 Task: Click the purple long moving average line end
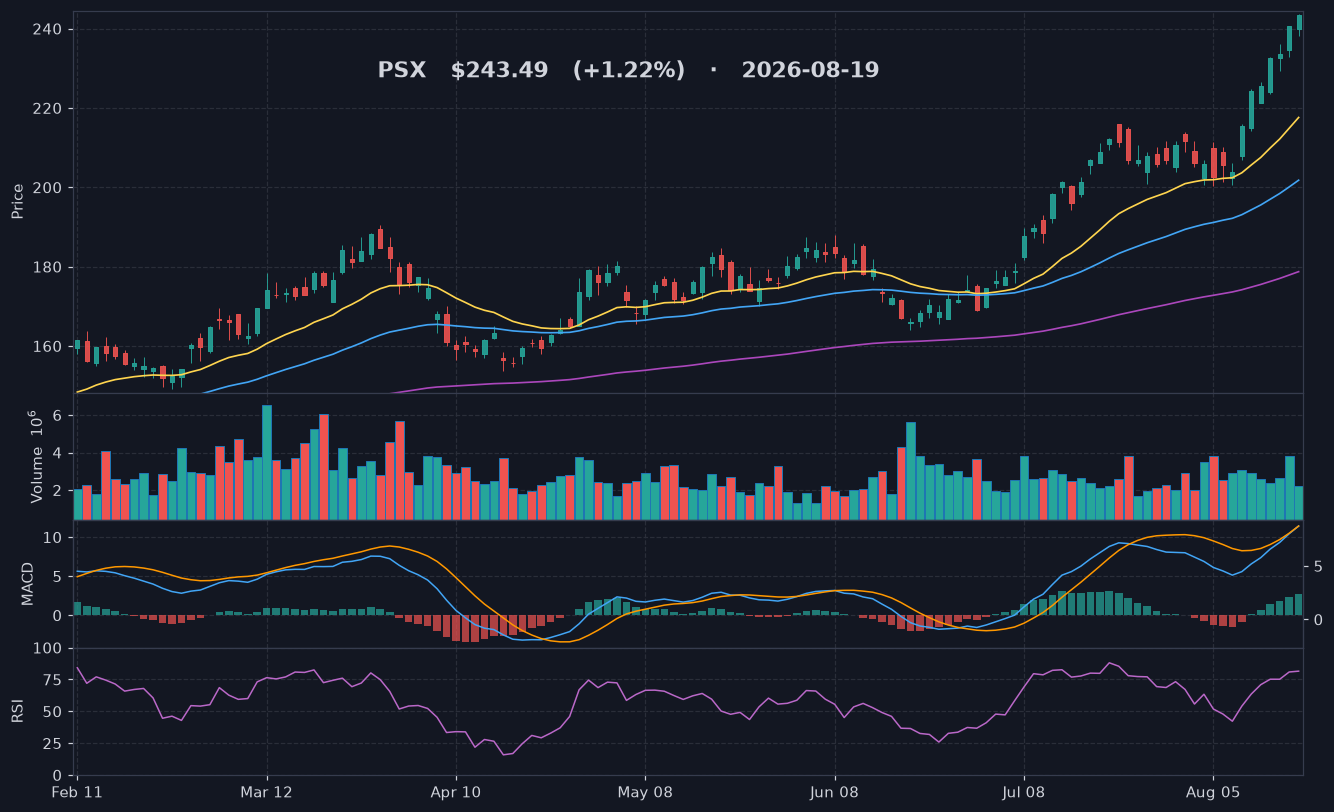pyautogui.click(x=1298, y=271)
